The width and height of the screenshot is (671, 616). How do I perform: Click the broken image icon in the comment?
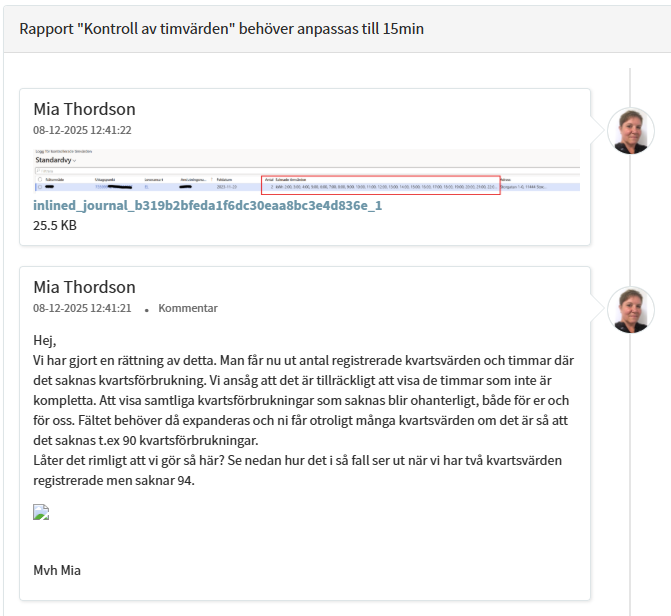coord(41,513)
